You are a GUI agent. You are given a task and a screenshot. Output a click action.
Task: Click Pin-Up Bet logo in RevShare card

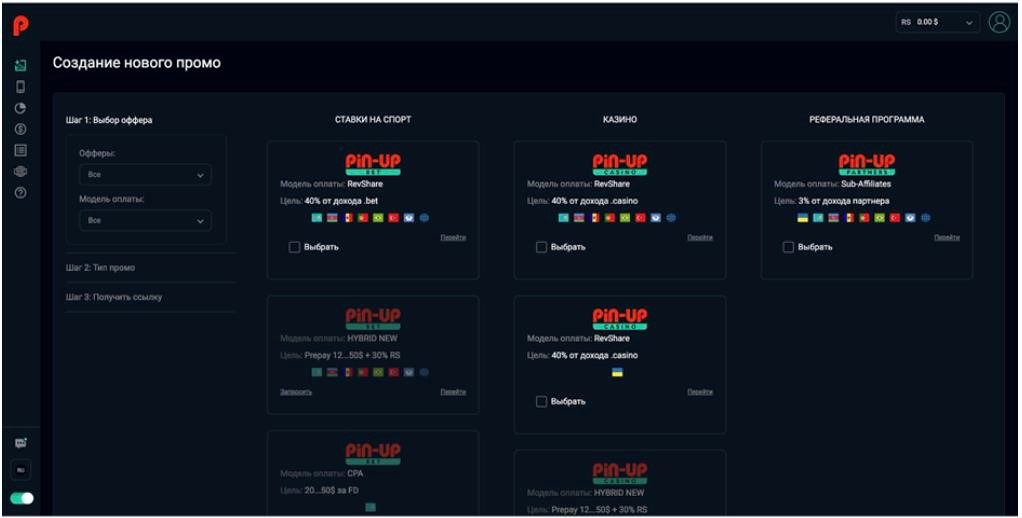[x=373, y=164]
